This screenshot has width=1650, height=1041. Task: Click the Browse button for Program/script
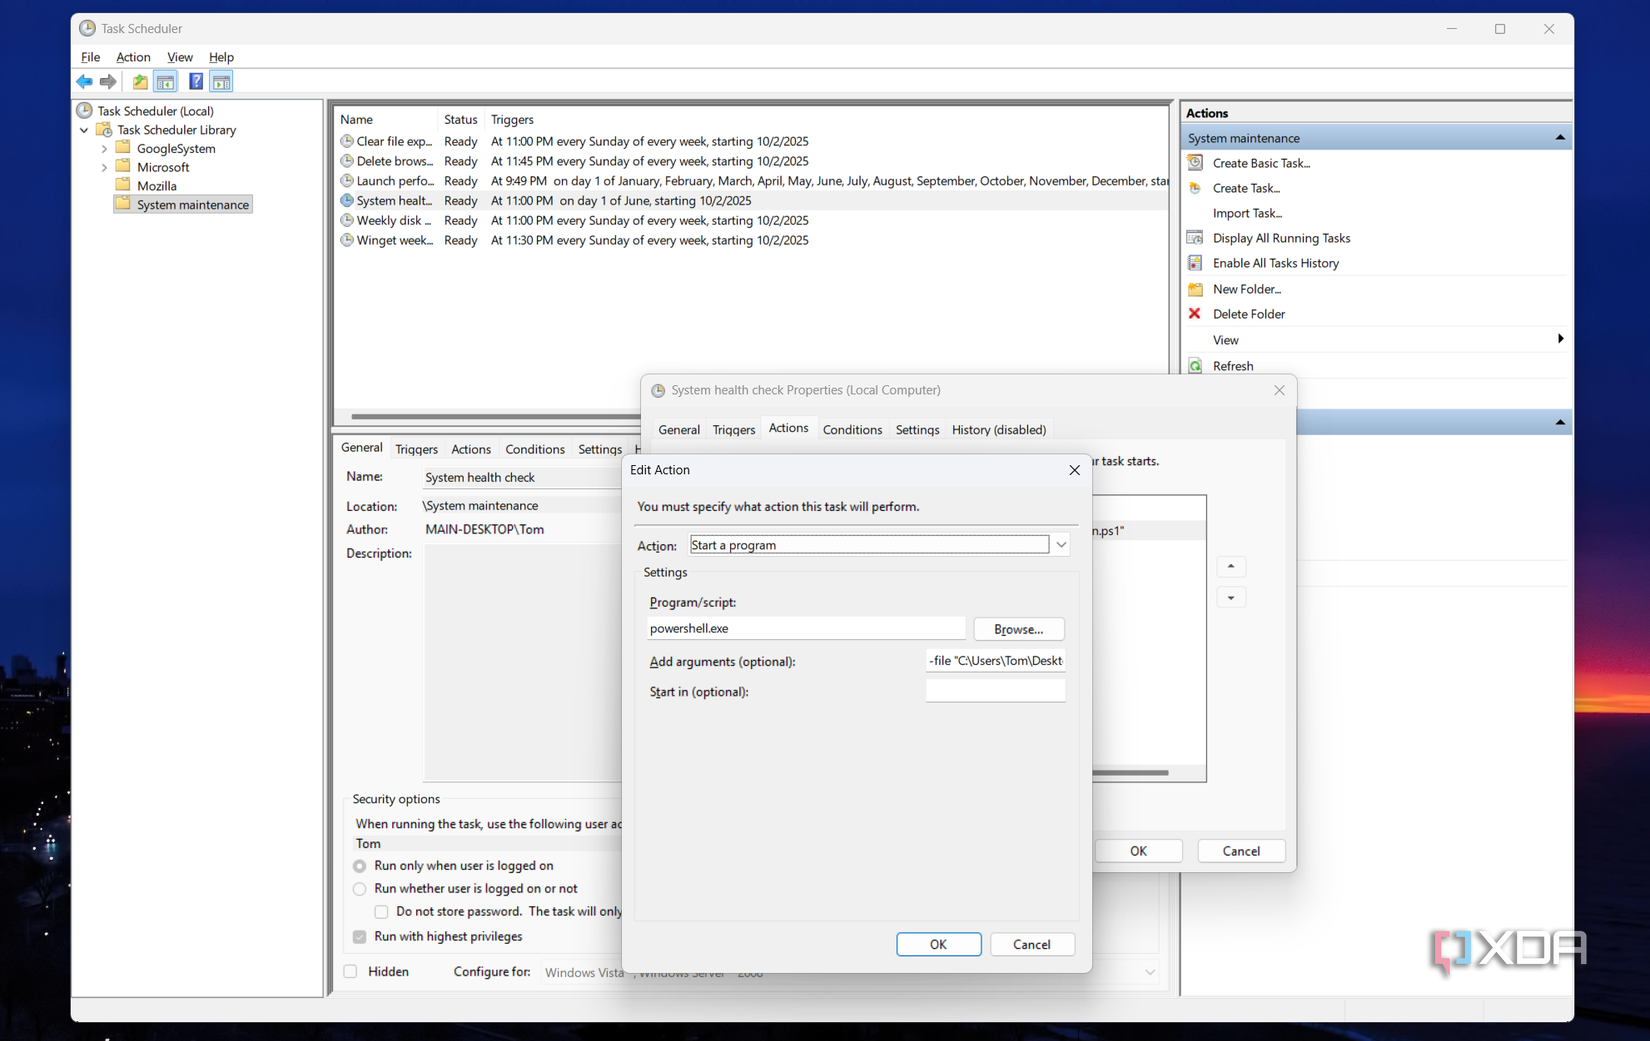pyautogui.click(x=1018, y=628)
